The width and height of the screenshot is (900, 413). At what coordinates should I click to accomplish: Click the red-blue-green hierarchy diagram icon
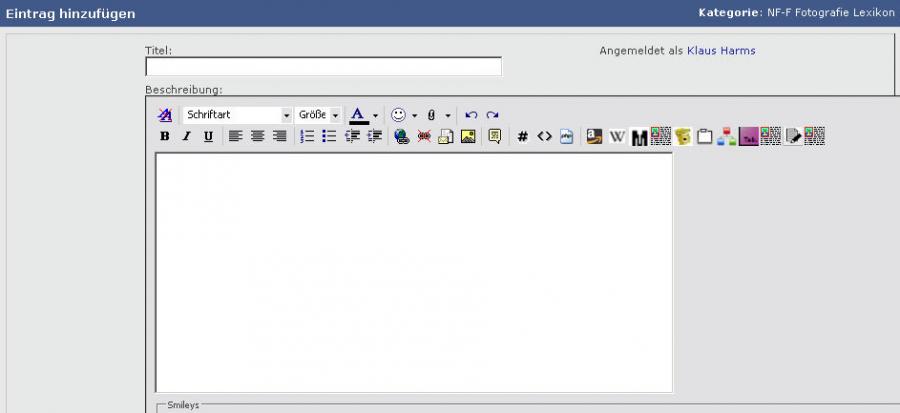[x=726, y=137]
